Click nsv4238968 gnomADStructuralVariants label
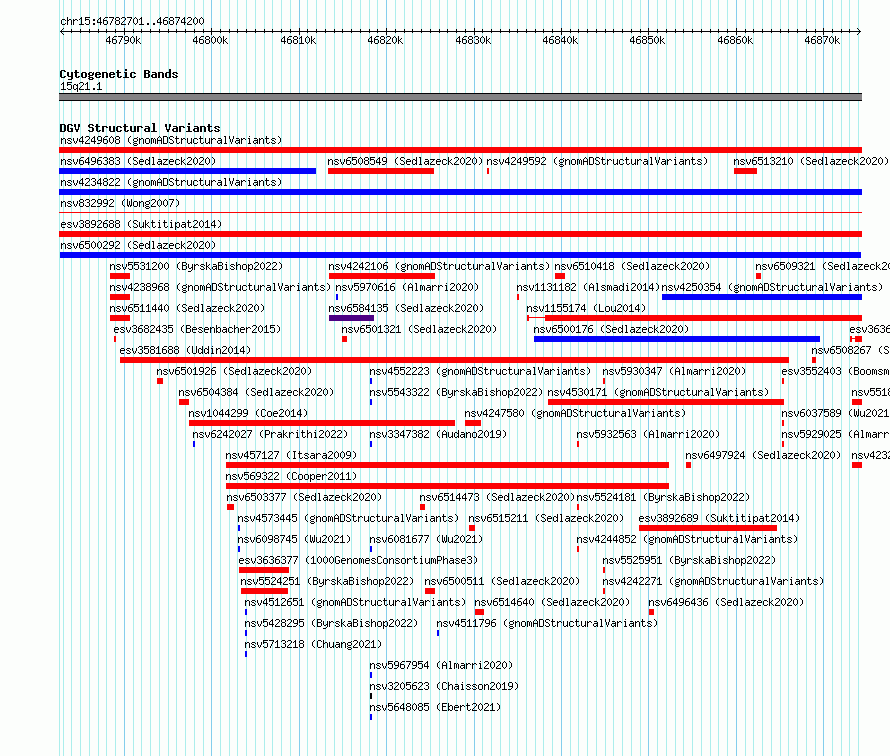Screen dimensions: 890x756 [220, 287]
